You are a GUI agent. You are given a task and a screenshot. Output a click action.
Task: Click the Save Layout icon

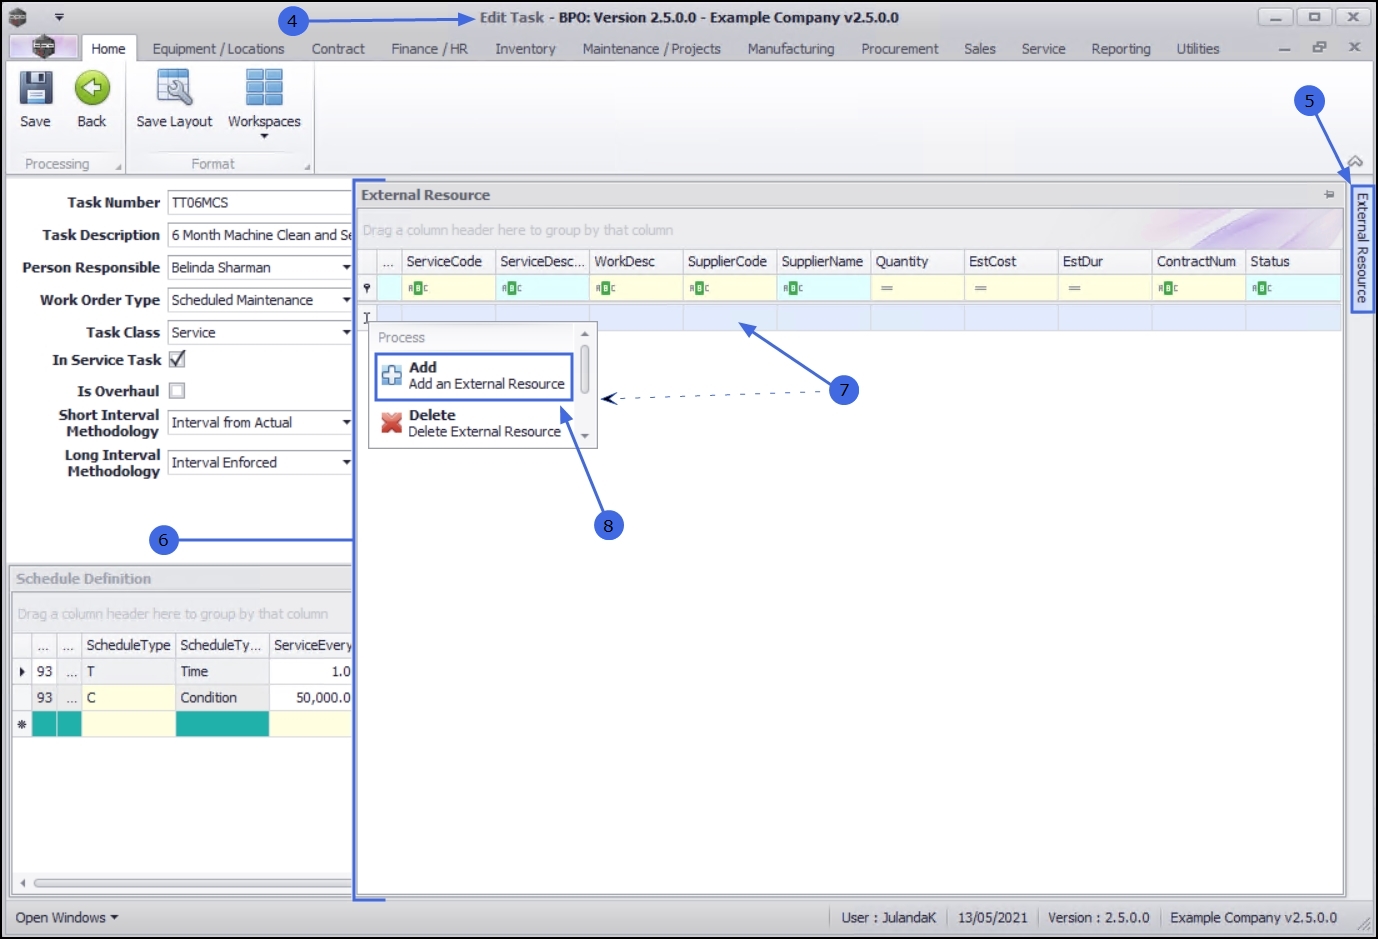(x=174, y=88)
